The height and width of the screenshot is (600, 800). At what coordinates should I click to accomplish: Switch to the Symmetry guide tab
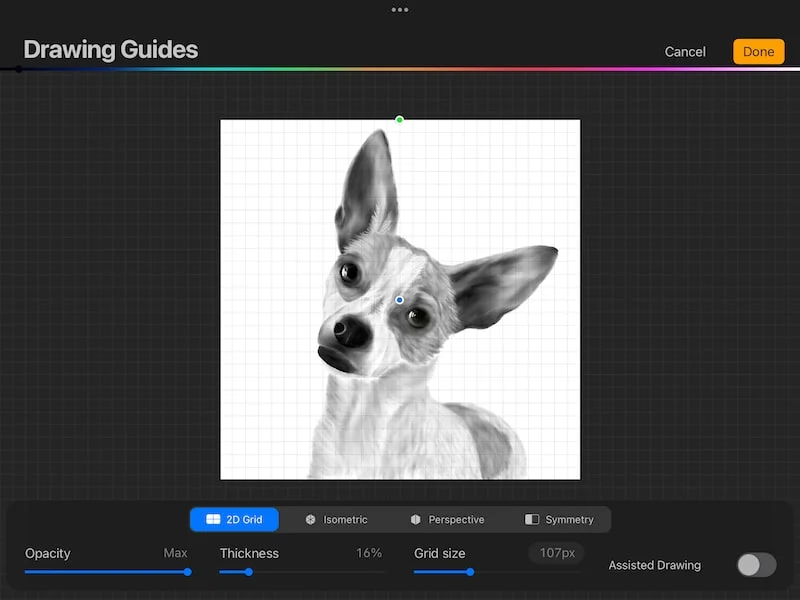(x=560, y=519)
